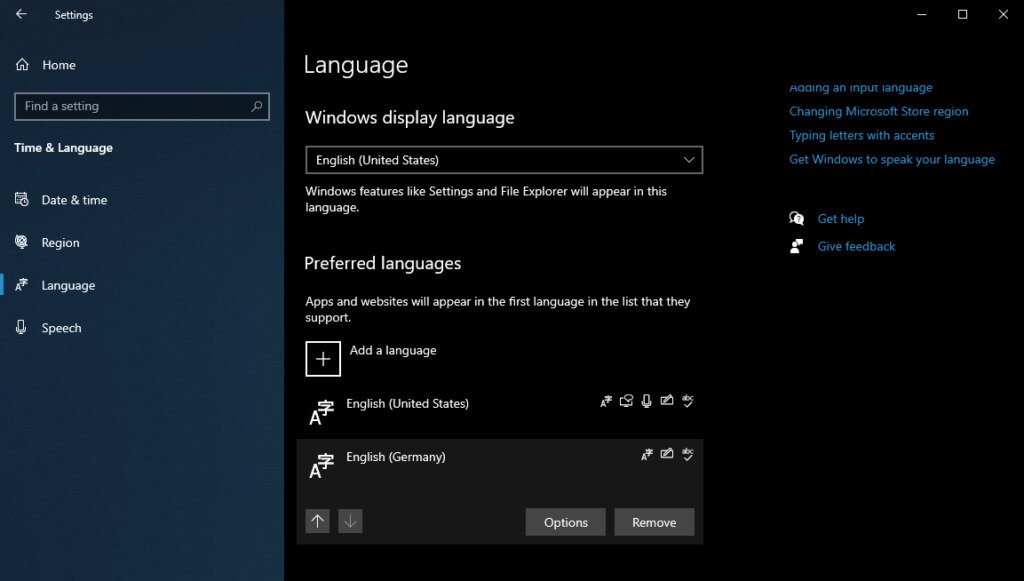Image resolution: width=1024 pixels, height=581 pixels.
Task: Open the Windows display language dropdown
Action: tap(503, 159)
